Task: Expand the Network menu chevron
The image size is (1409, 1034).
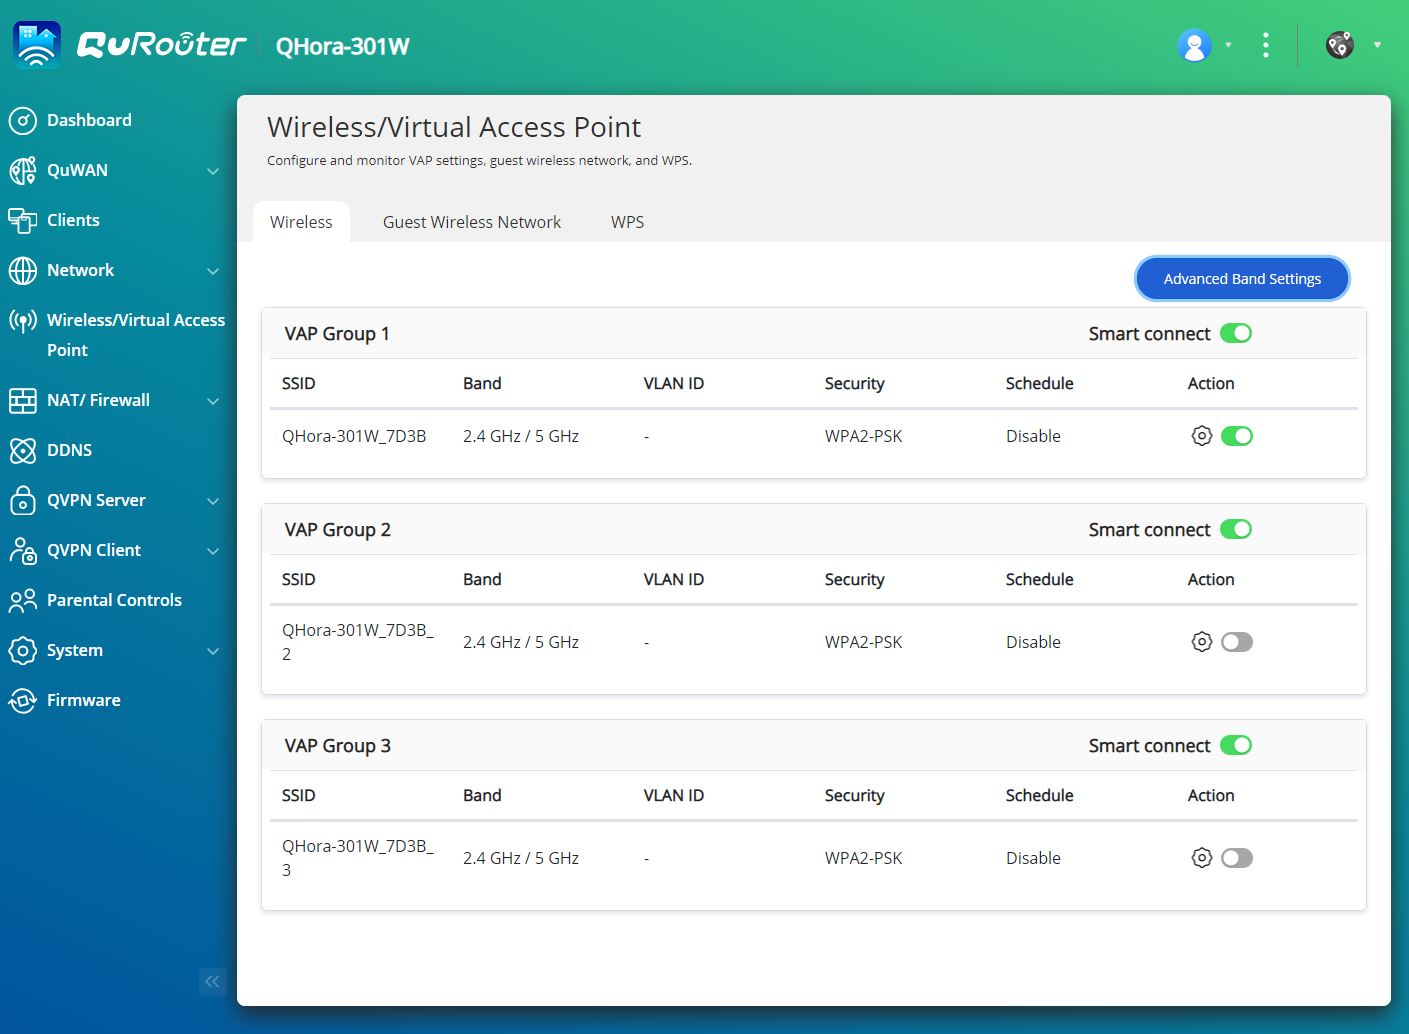Action: [213, 271]
